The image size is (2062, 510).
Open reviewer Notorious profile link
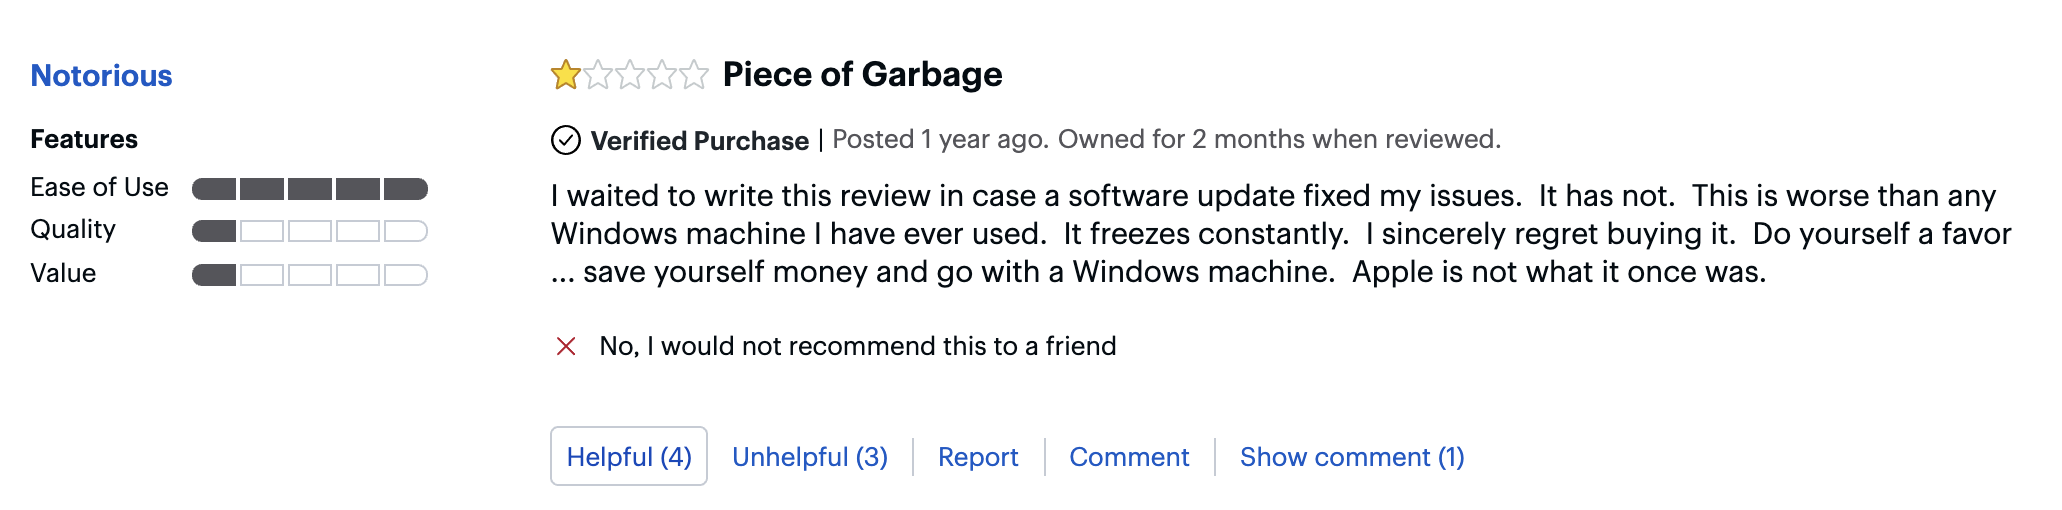(x=101, y=76)
